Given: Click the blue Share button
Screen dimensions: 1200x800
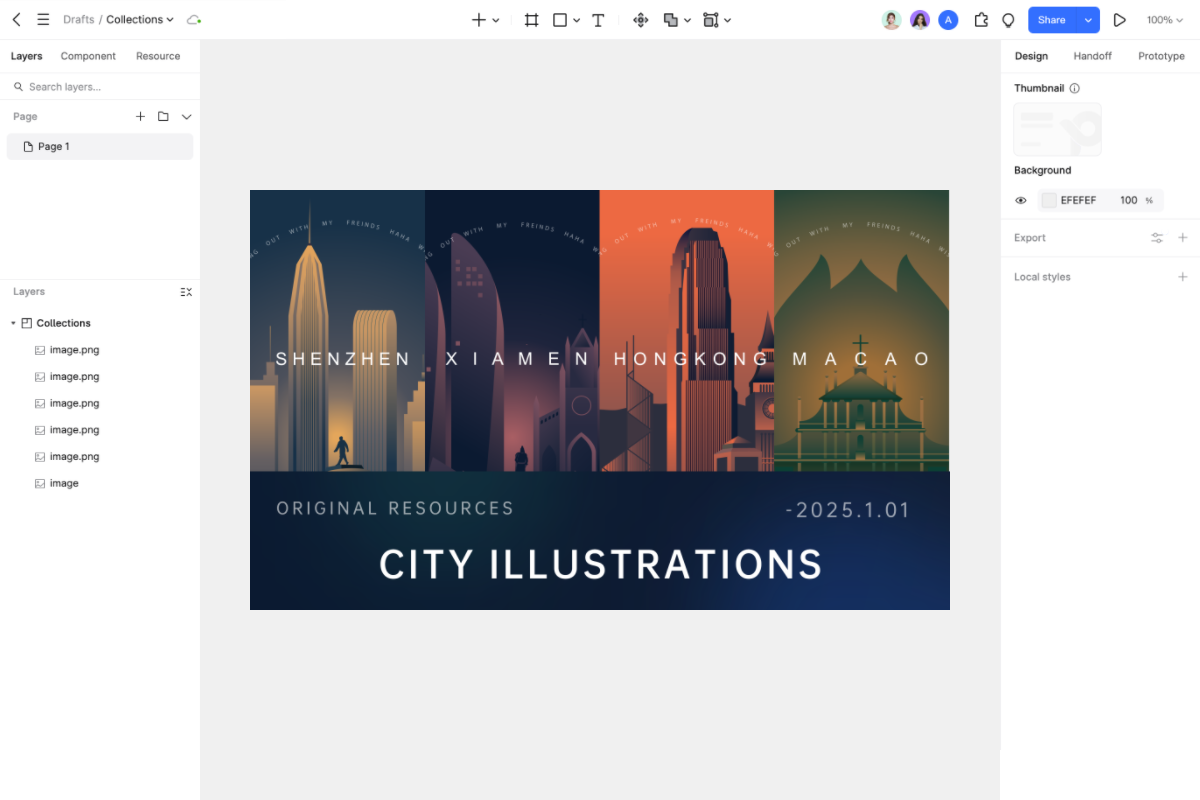Looking at the screenshot, I should [1052, 20].
